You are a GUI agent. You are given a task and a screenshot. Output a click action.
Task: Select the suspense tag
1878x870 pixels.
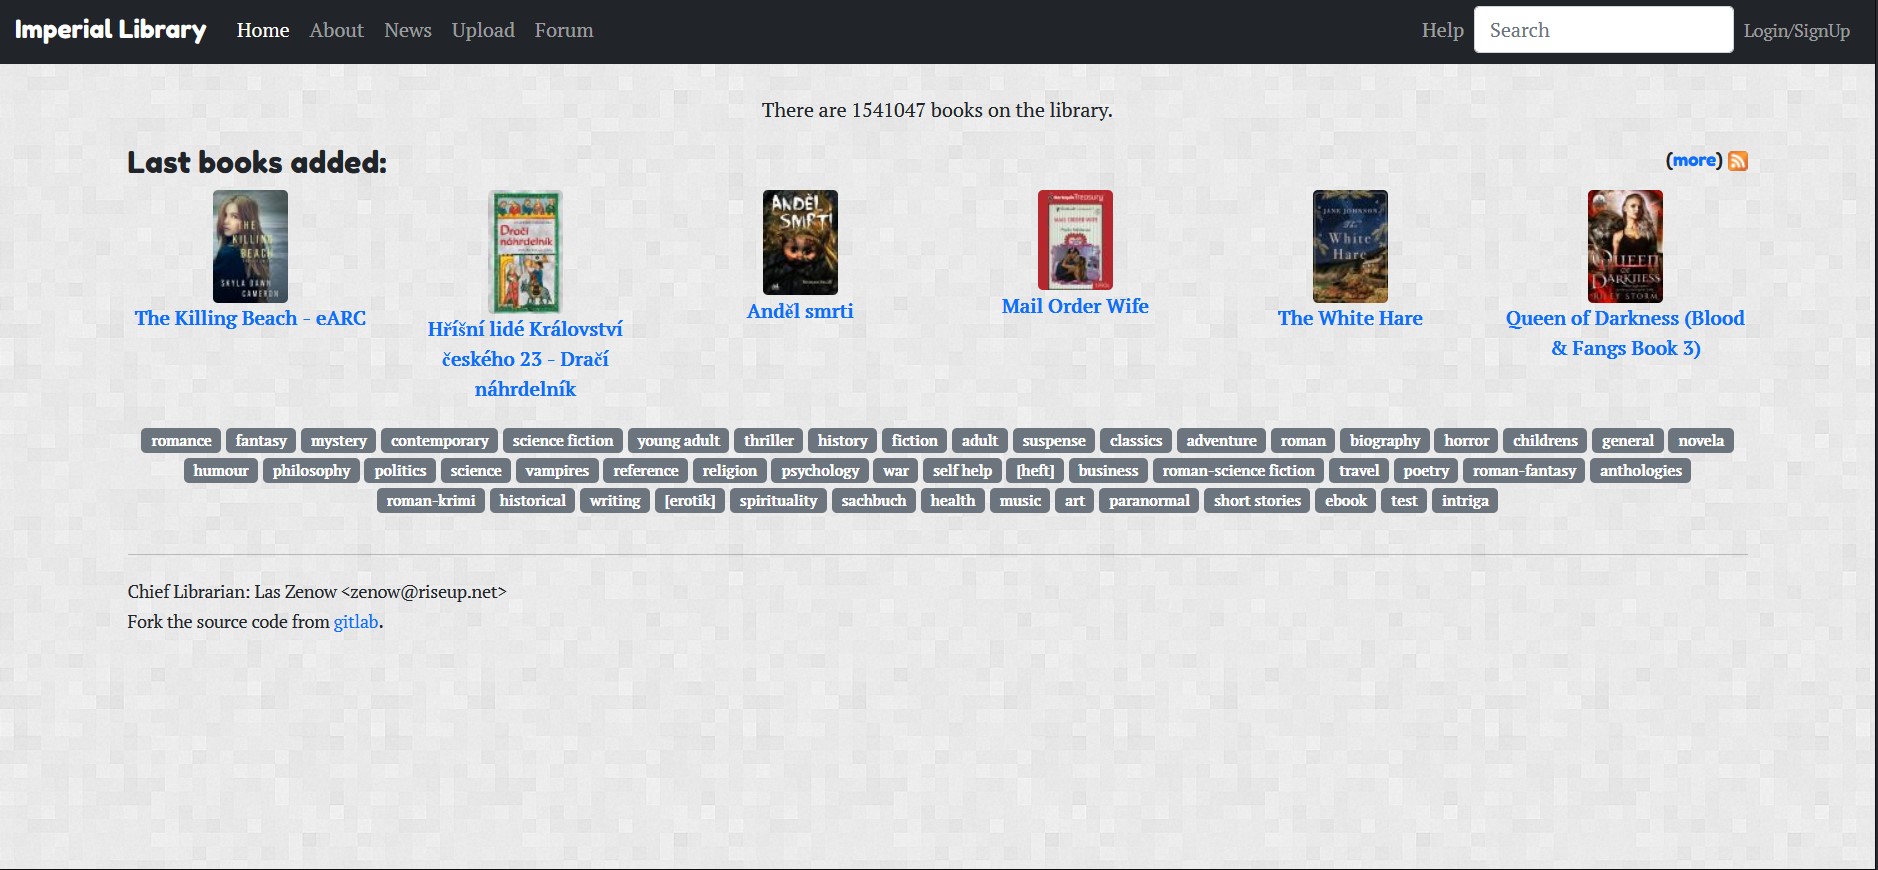[x=1054, y=441]
